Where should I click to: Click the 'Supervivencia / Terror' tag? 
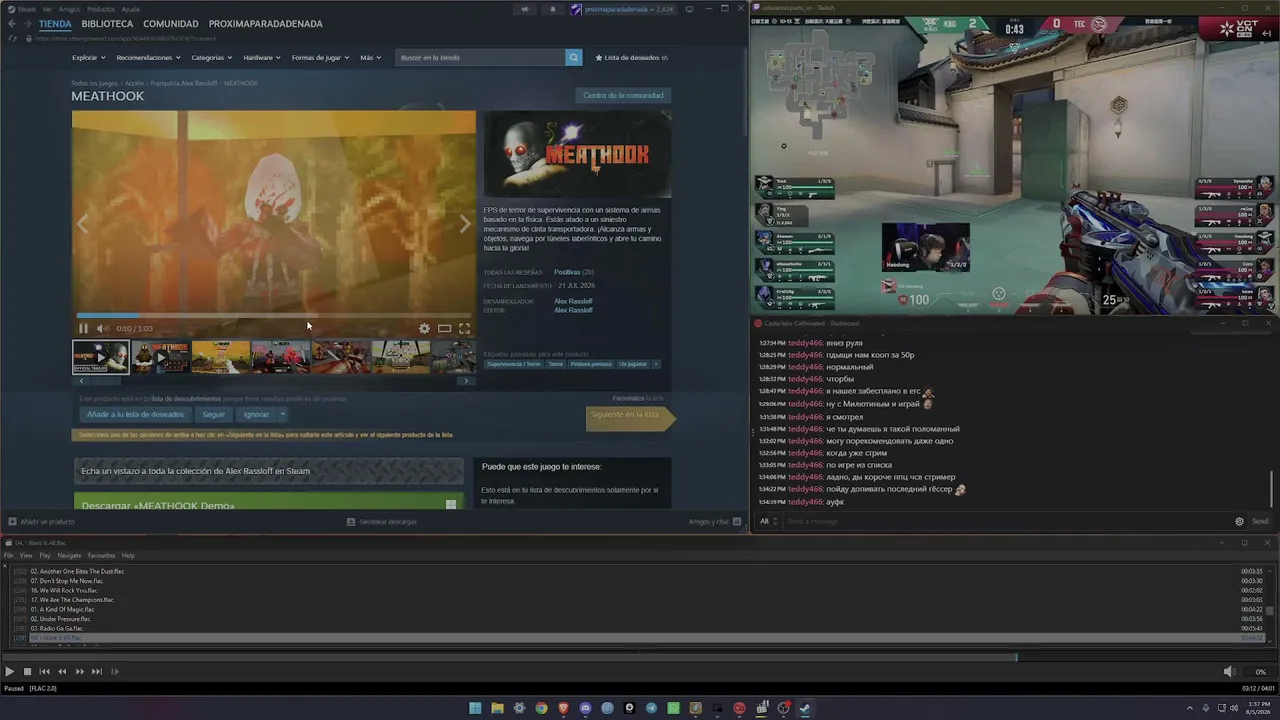tap(513, 364)
